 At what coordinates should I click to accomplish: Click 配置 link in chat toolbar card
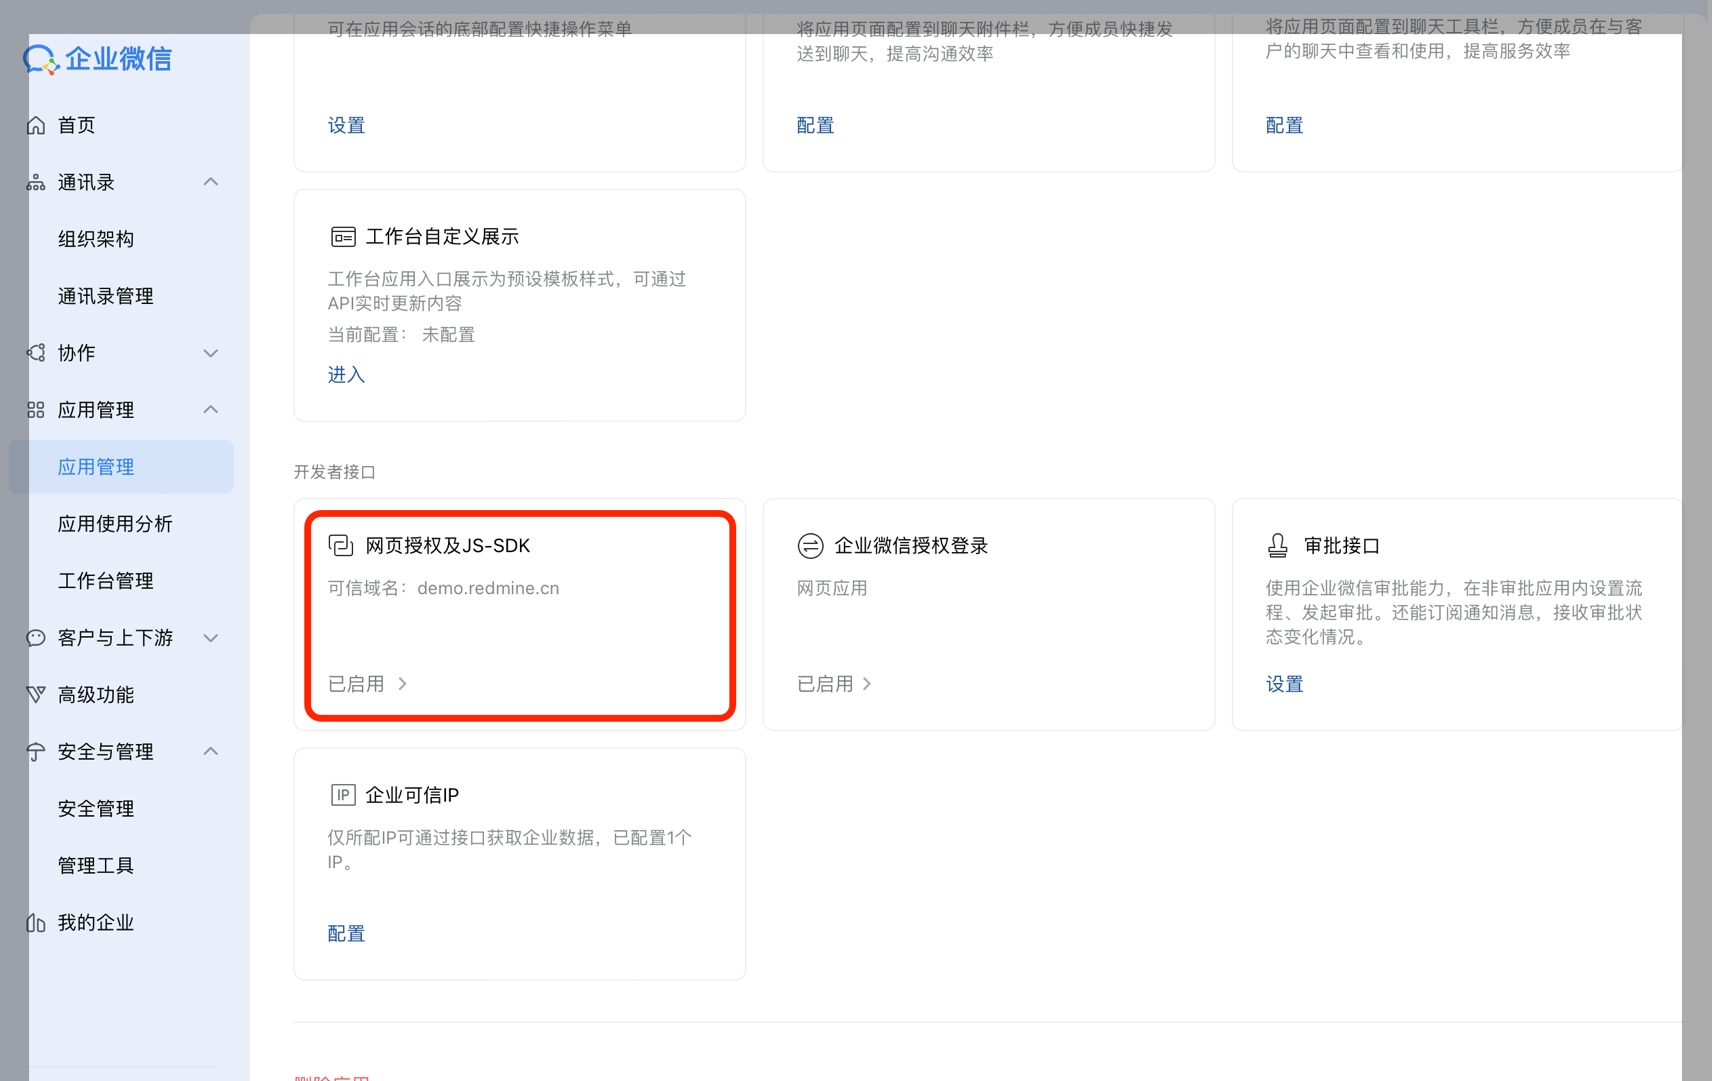tap(1285, 126)
